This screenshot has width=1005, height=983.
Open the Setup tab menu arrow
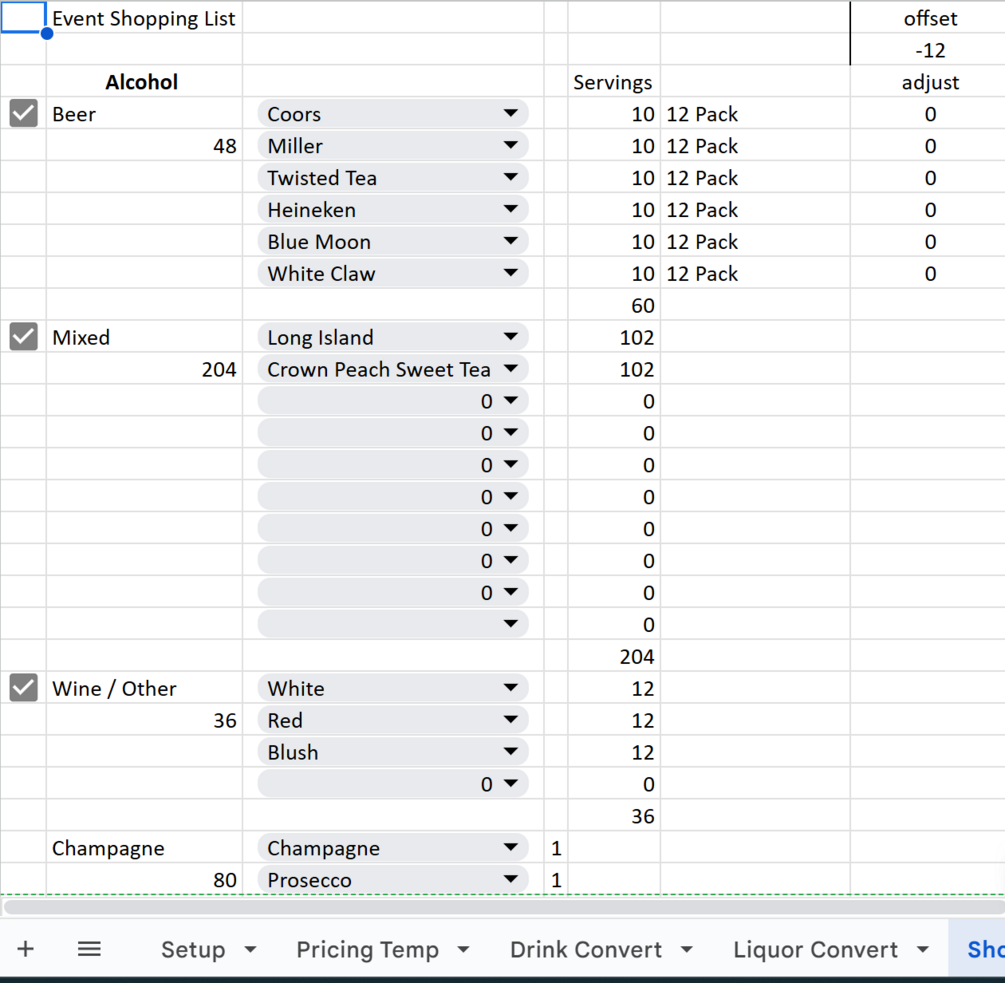click(x=251, y=950)
